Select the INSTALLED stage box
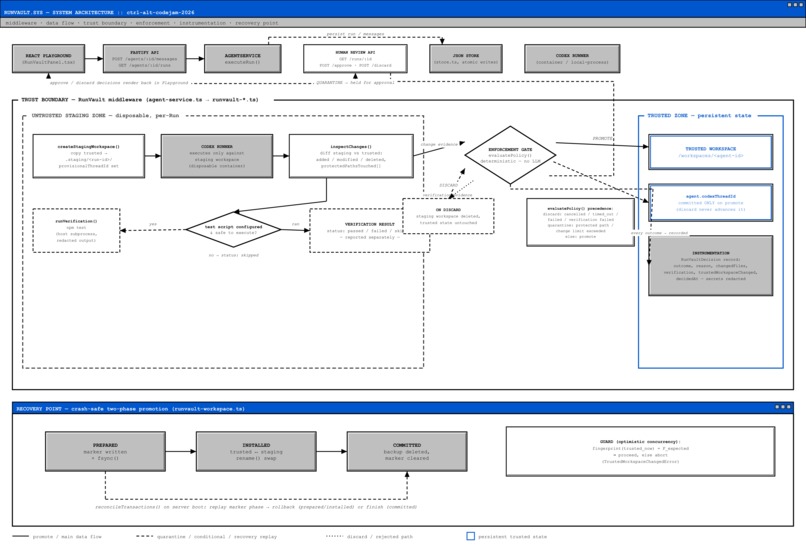806x546 pixels. pos(256,451)
